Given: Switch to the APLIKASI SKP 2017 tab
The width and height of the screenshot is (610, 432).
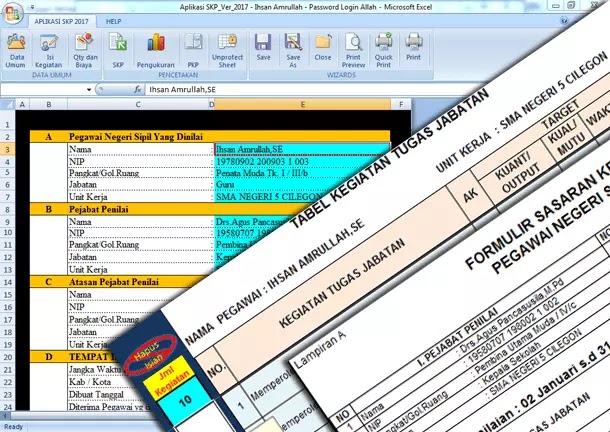Looking at the screenshot, I should click(x=61, y=21).
